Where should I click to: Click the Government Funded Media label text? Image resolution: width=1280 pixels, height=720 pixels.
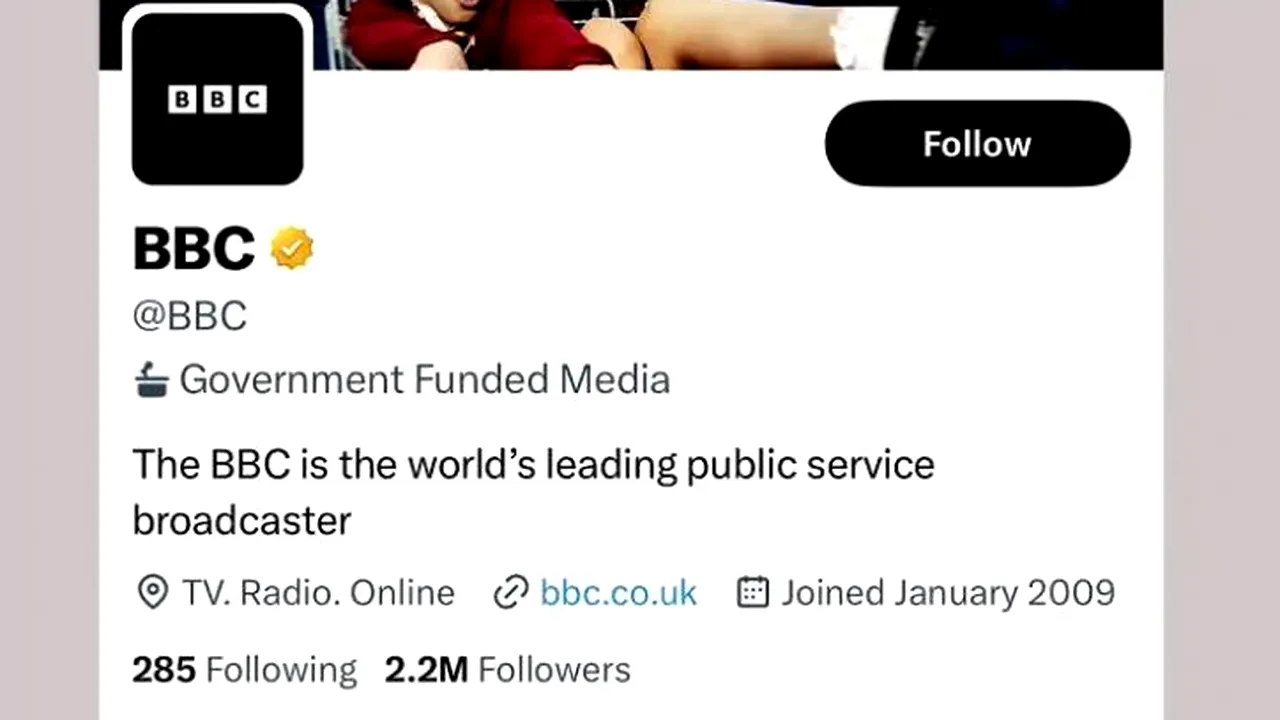424,379
